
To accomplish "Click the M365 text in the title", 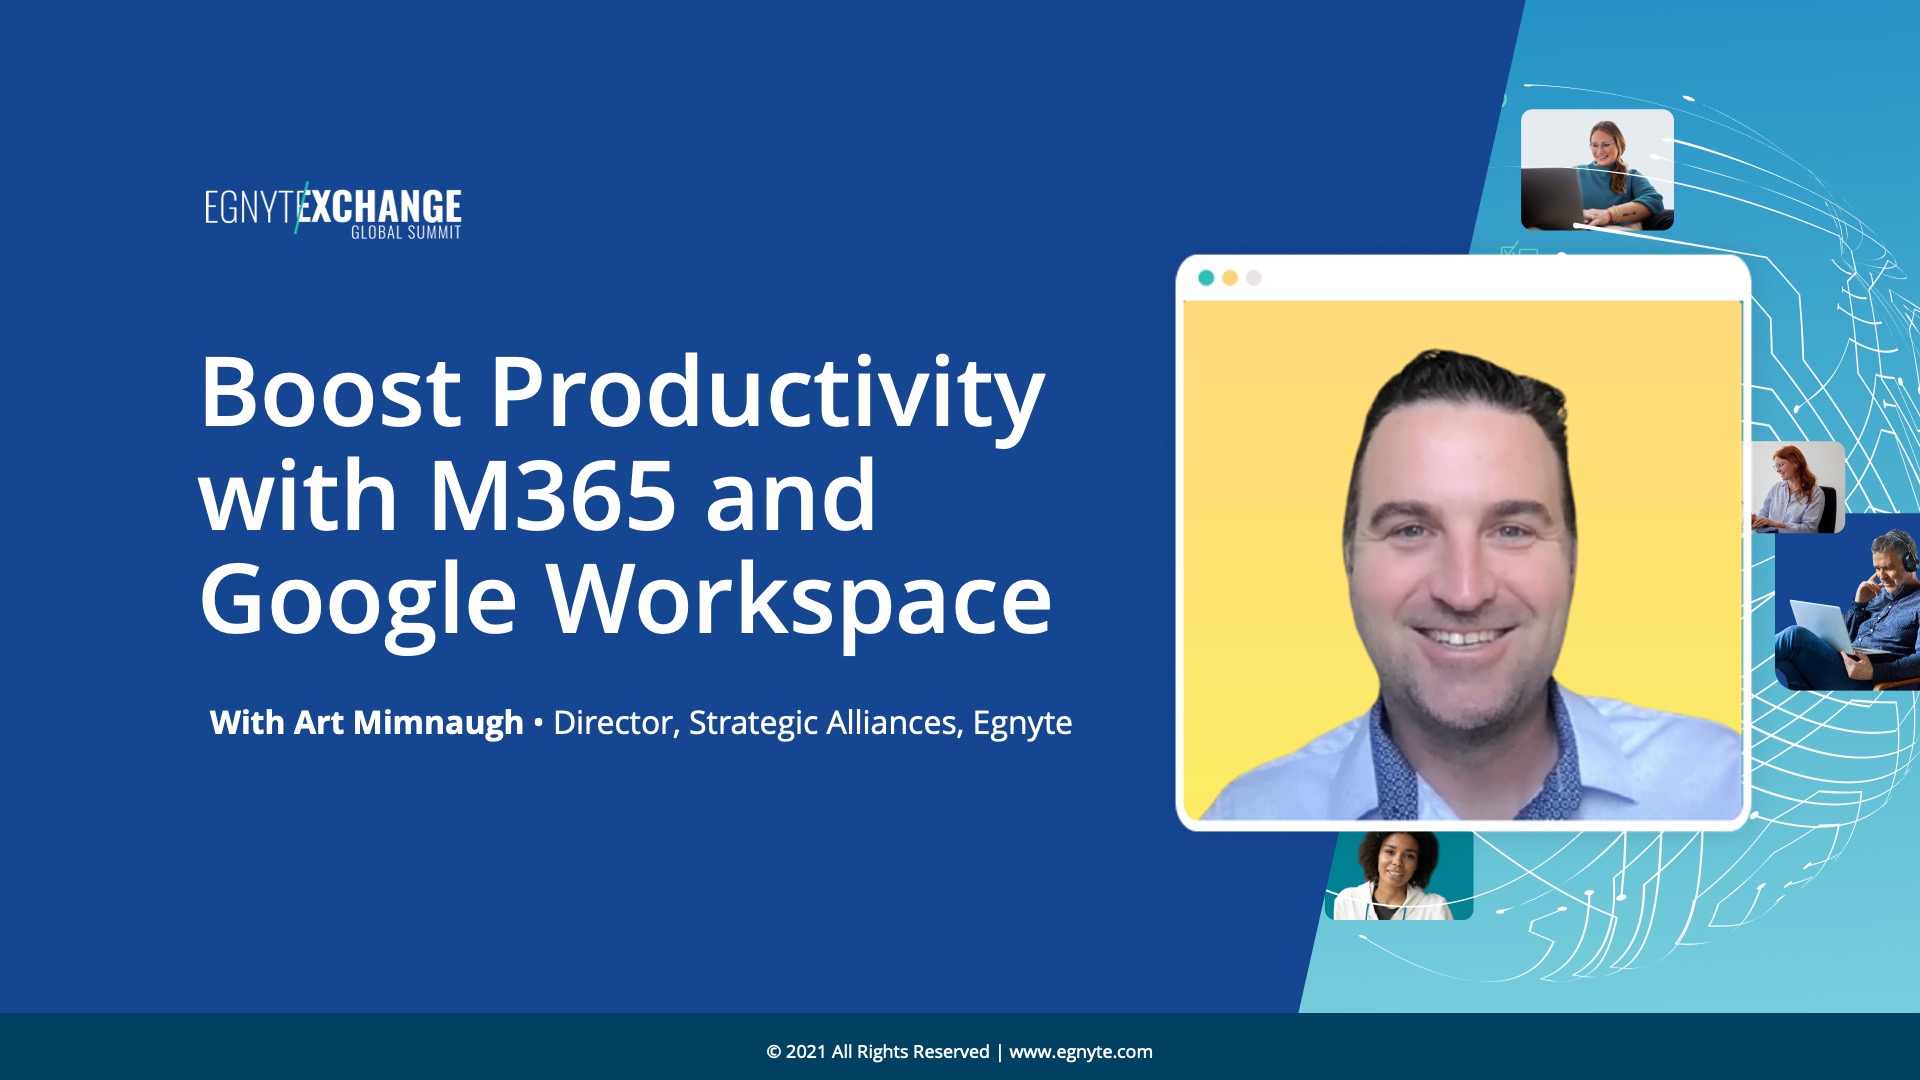I will click(x=552, y=496).
